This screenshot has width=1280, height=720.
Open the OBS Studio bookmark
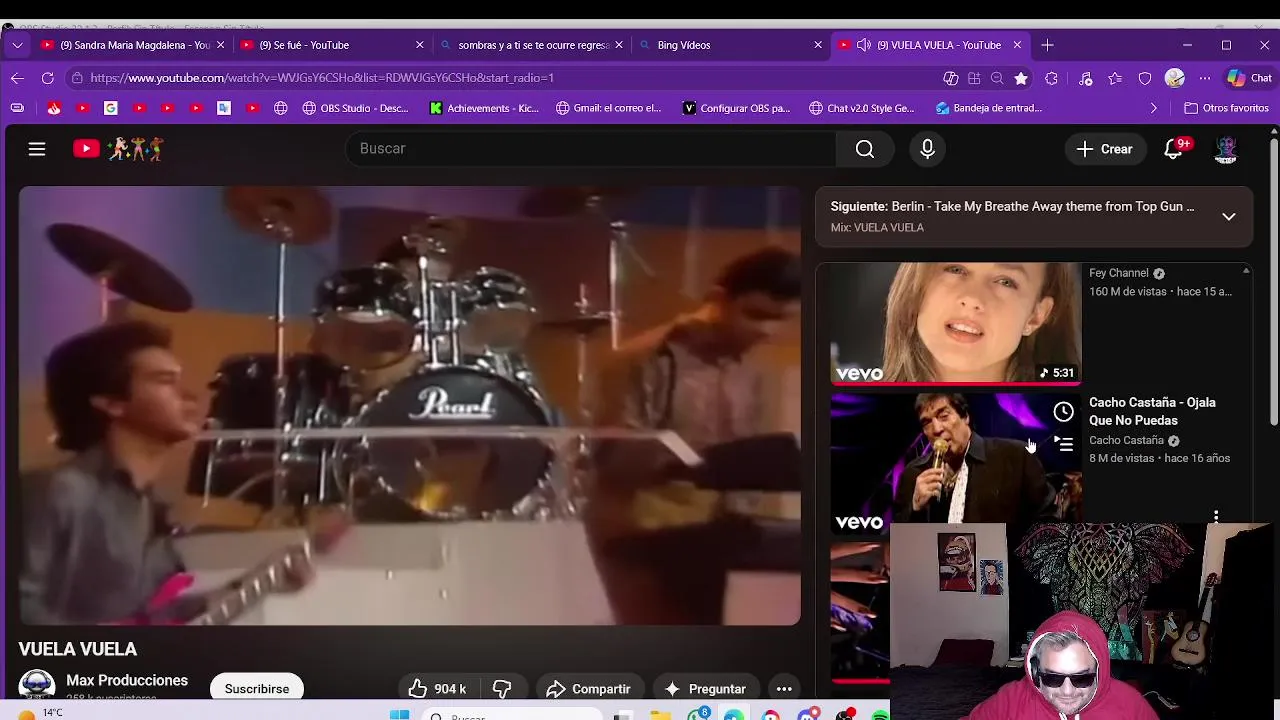(355, 108)
